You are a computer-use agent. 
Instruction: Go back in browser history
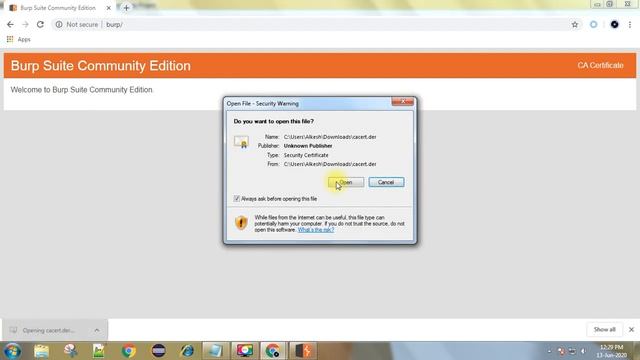10,24
